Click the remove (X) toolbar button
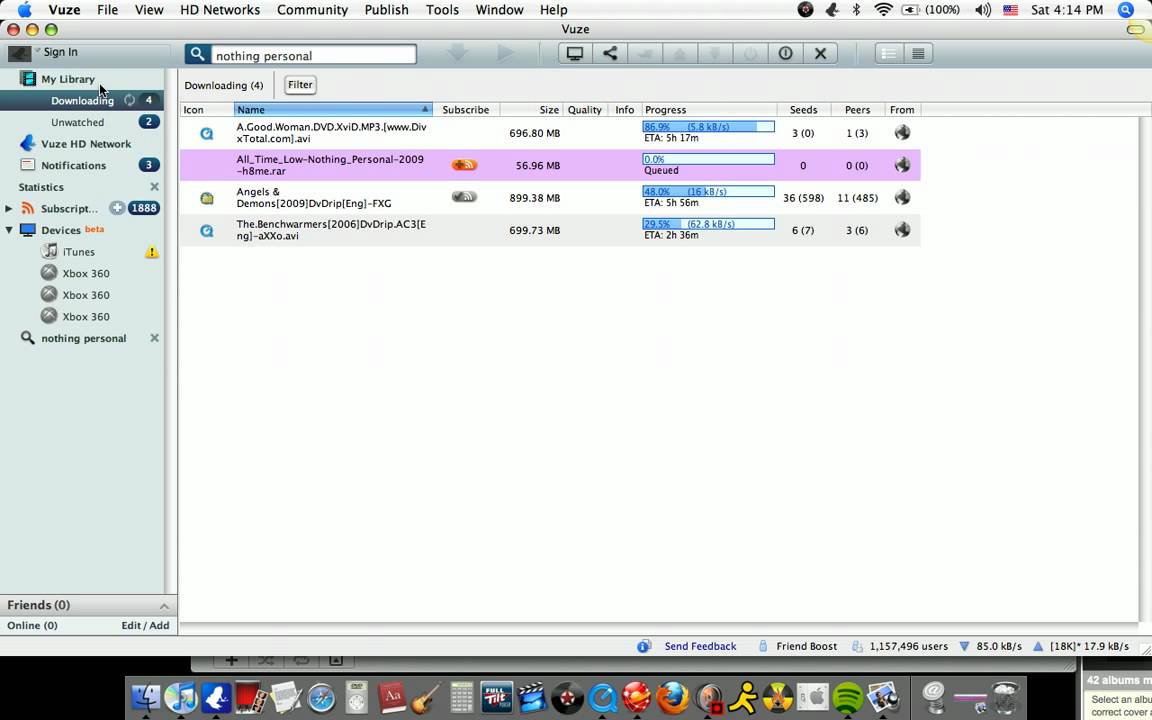 tap(821, 54)
